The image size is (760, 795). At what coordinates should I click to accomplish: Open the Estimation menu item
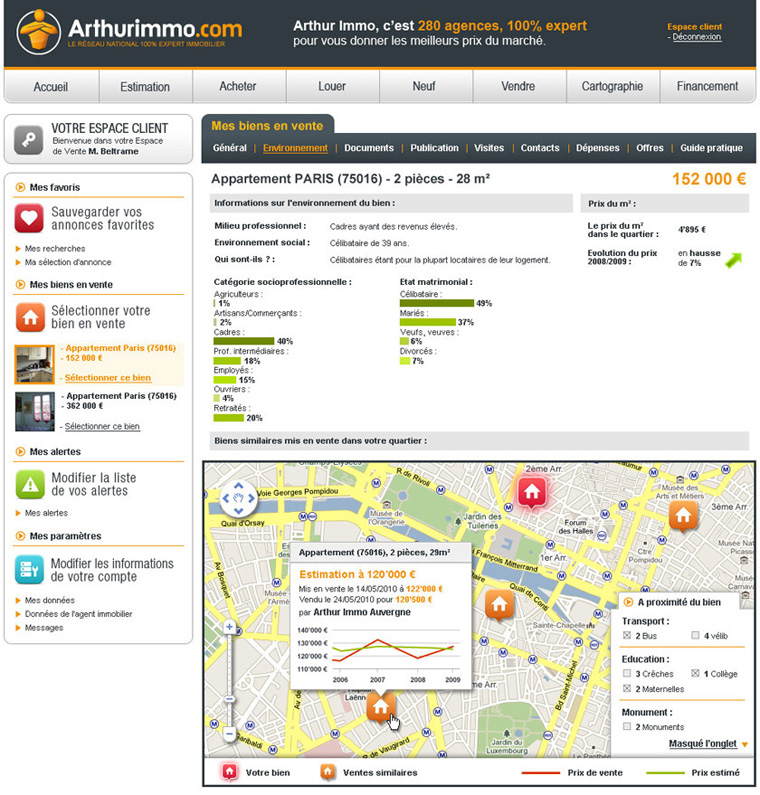(145, 87)
